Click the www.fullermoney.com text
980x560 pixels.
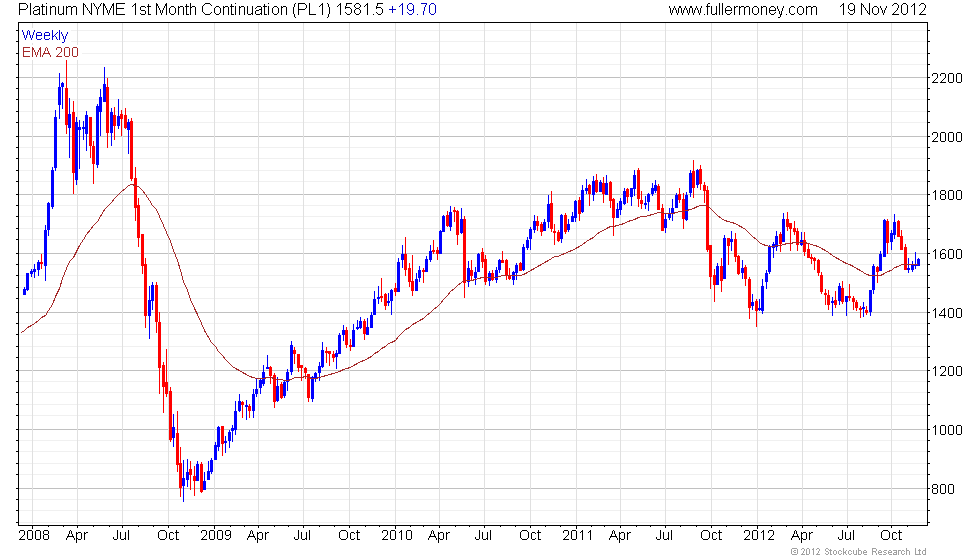(742, 9)
